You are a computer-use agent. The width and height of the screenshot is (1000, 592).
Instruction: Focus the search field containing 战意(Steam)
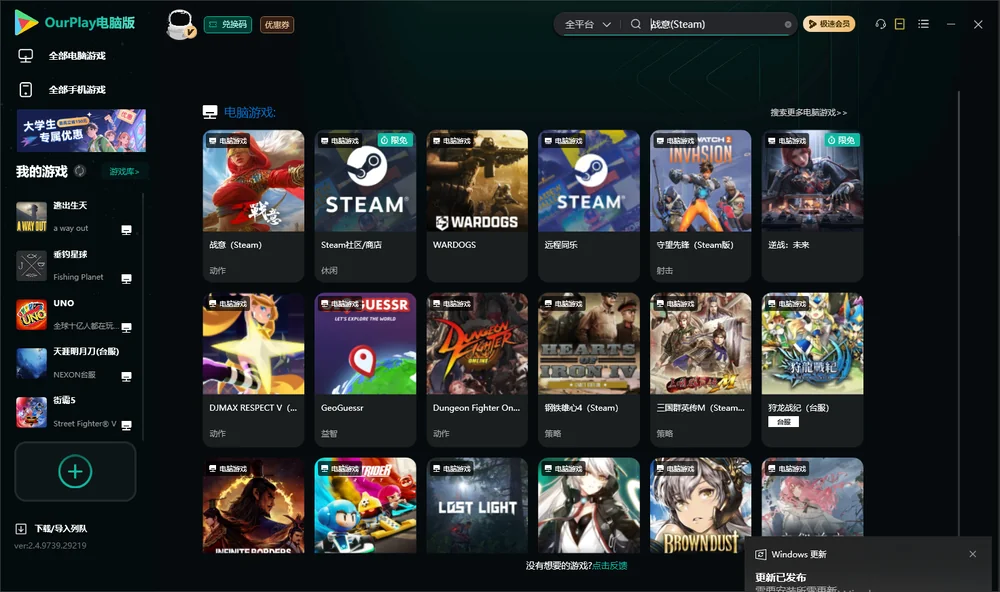point(714,24)
